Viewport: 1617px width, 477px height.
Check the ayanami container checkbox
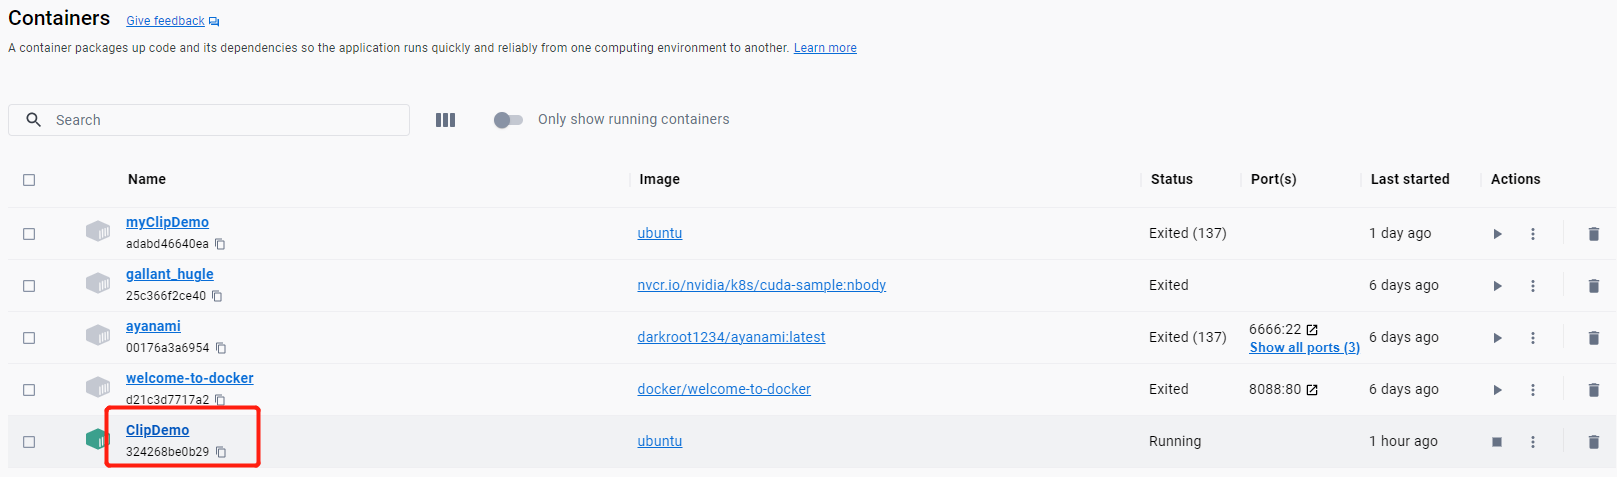coord(29,338)
